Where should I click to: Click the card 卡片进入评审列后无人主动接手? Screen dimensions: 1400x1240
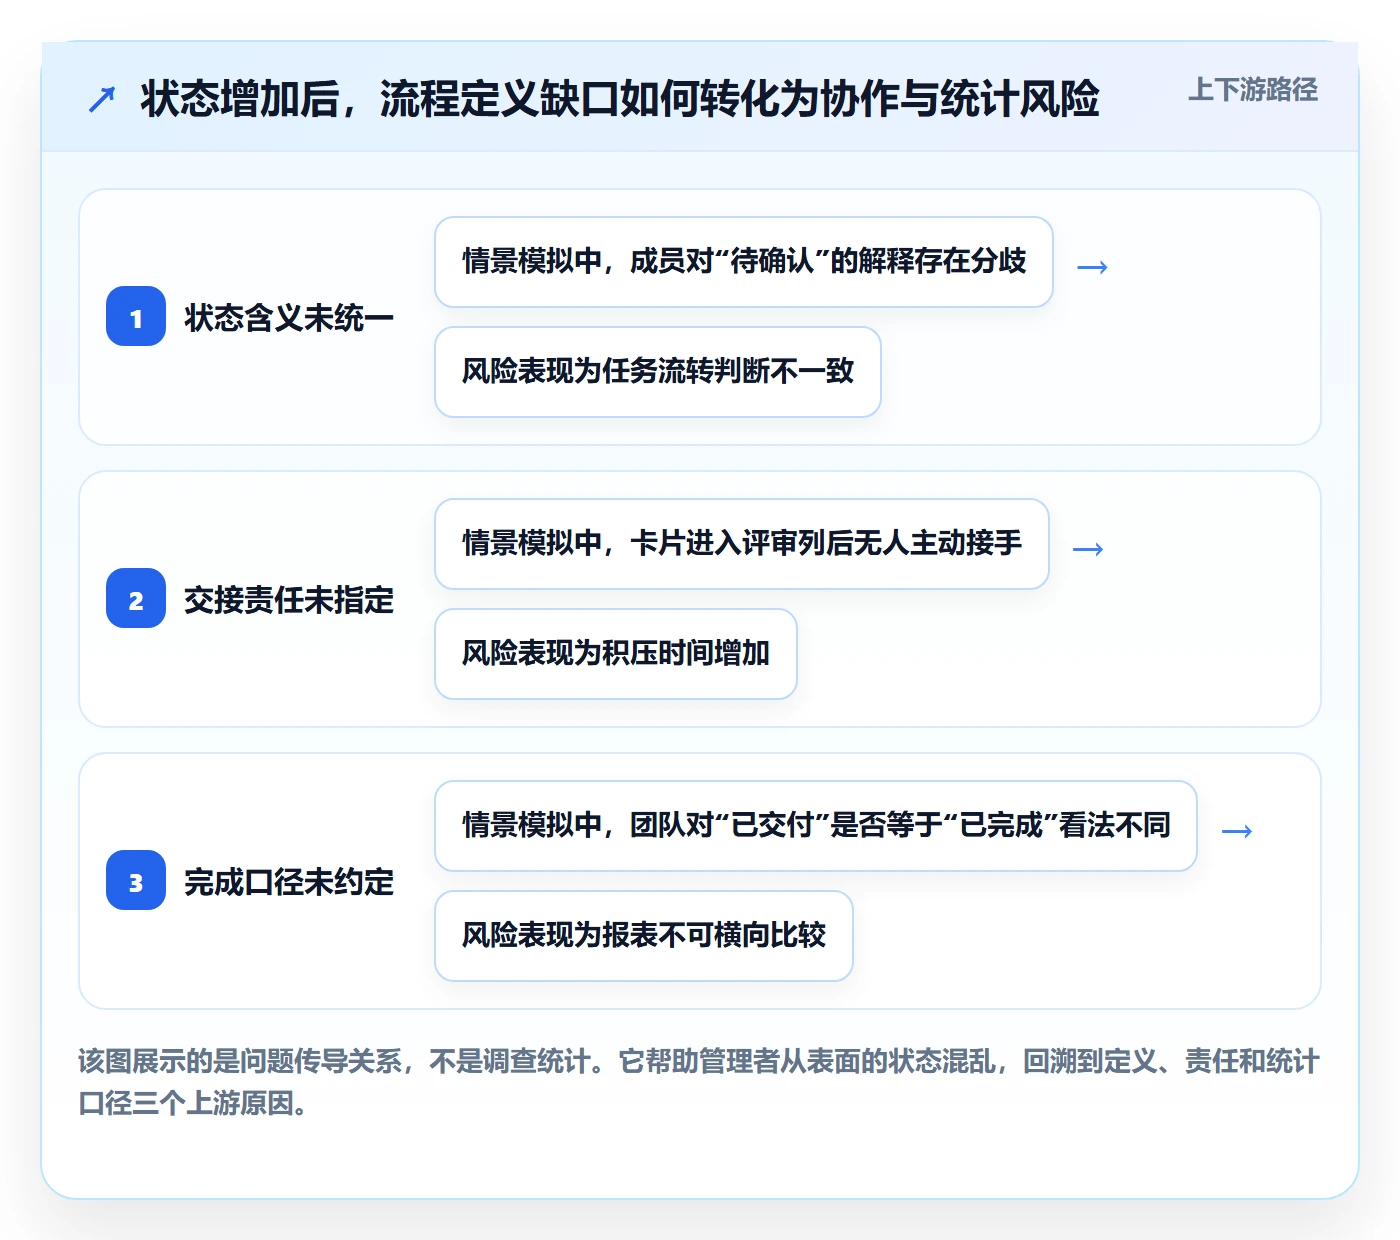(742, 544)
